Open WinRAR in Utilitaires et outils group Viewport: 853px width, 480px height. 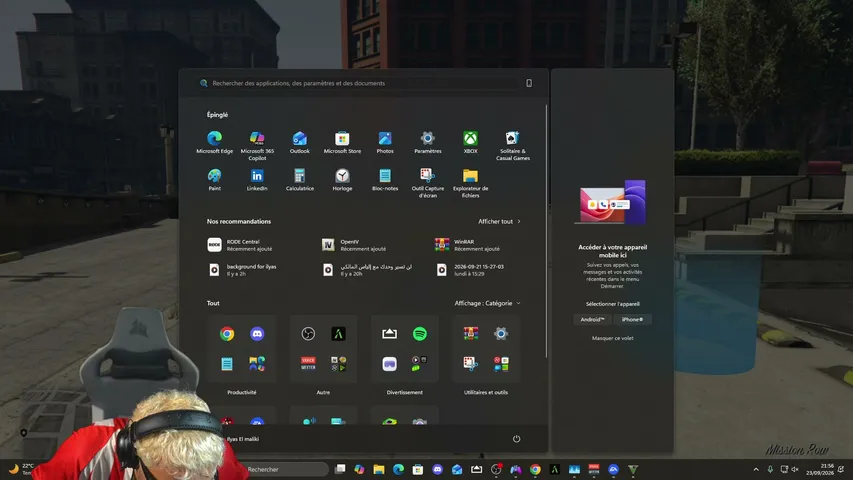[x=471, y=334]
